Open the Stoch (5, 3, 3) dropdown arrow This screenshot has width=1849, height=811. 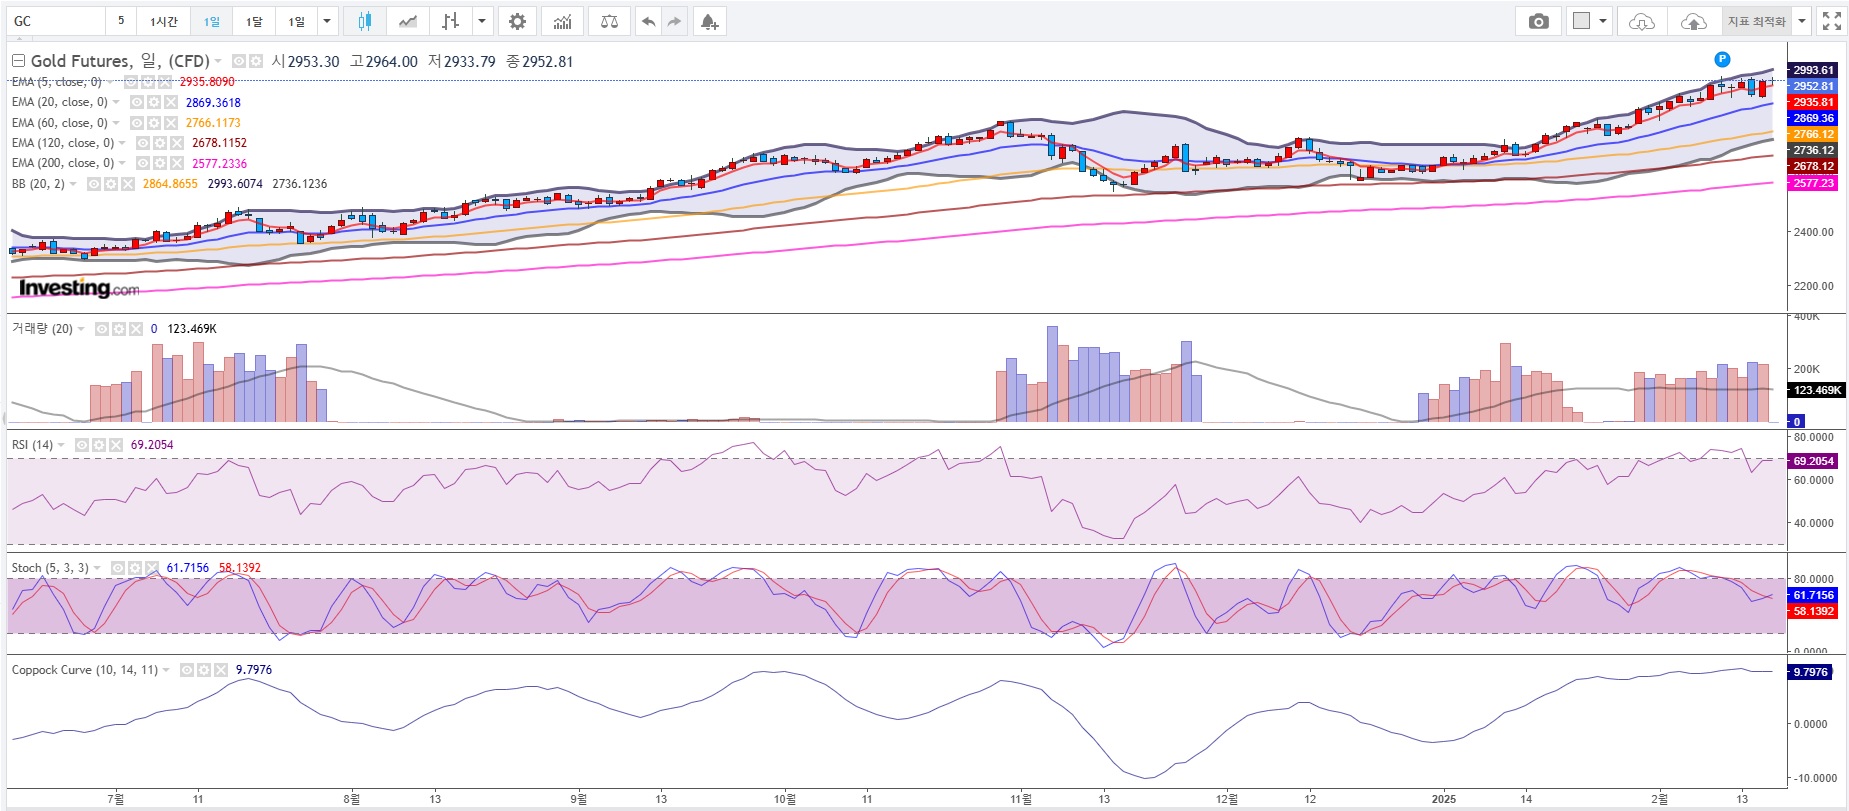[97, 568]
